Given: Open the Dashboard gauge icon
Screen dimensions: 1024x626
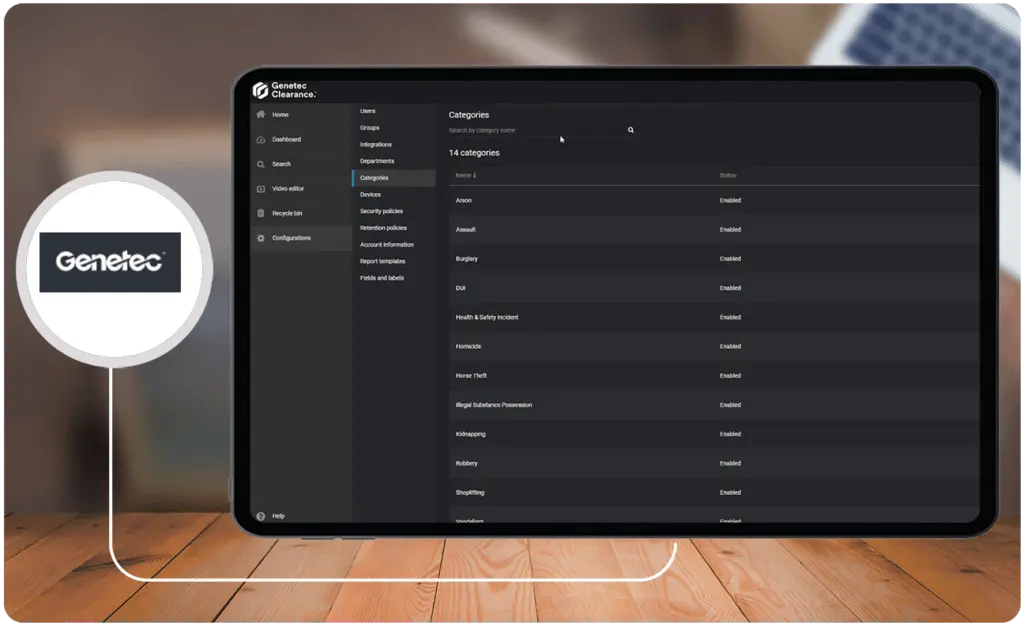Looking at the screenshot, I should pyautogui.click(x=261, y=140).
